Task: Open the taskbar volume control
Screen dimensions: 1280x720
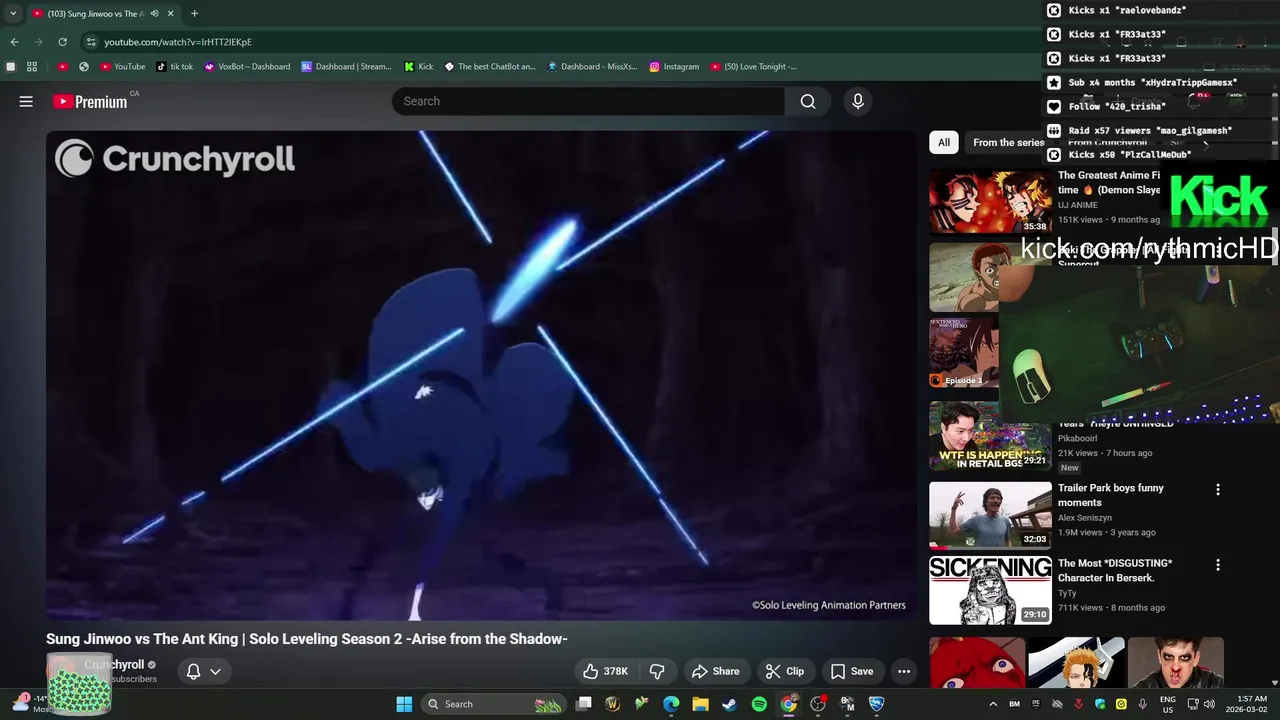Action: tap(1208, 704)
